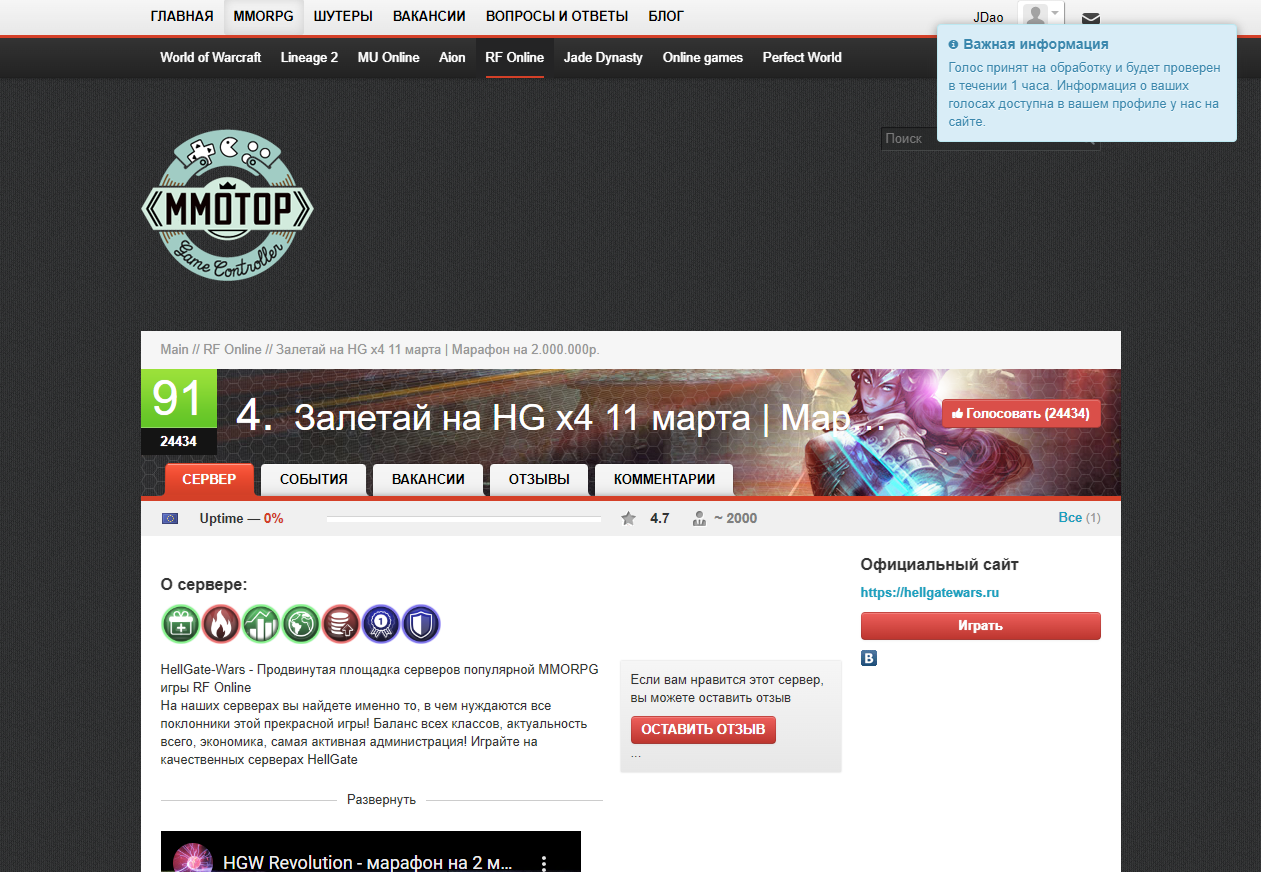1261x872 pixels.
Task: Click the Официальный сайт heading
Action: point(940,564)
